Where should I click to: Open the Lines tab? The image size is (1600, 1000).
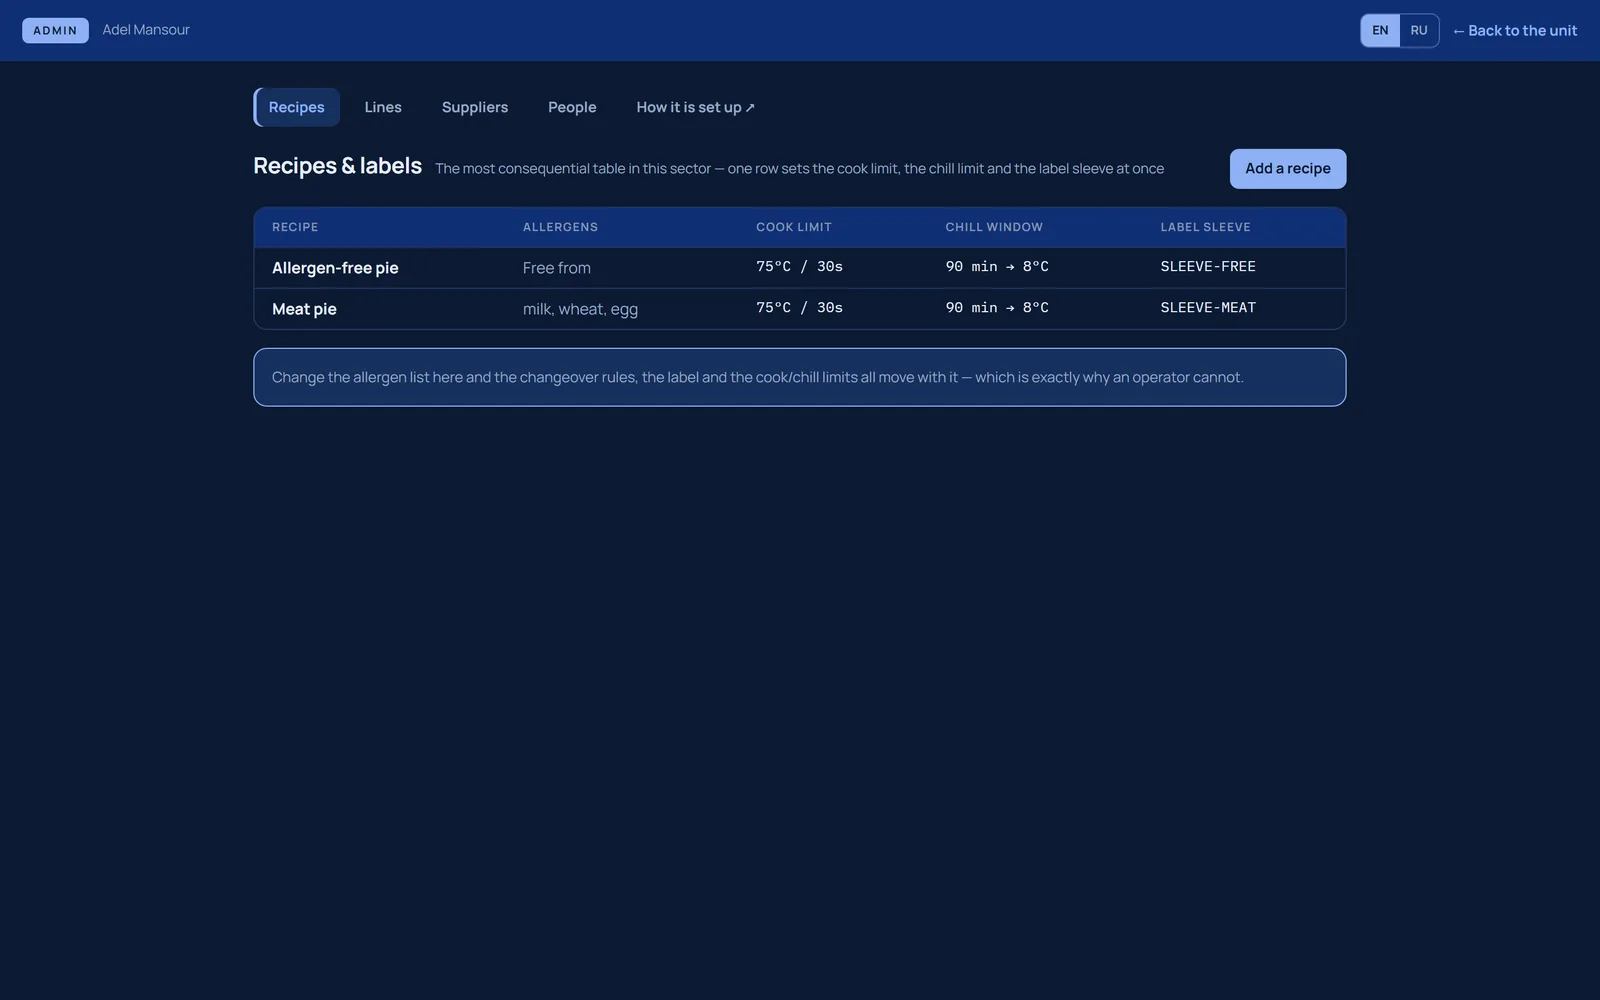(x=383, y=107)
